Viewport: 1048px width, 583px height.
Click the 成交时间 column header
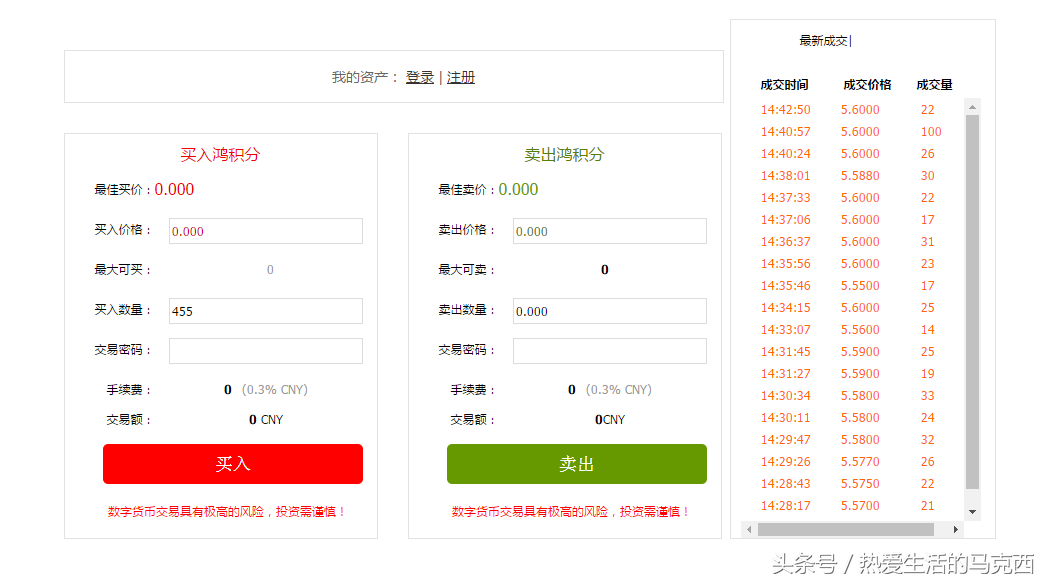[784, 85]
